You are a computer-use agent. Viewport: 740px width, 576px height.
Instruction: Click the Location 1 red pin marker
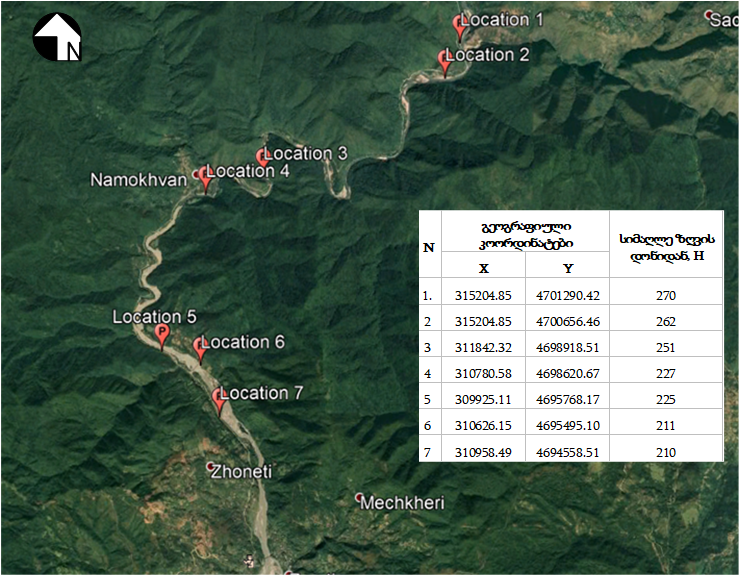point(460,26)
